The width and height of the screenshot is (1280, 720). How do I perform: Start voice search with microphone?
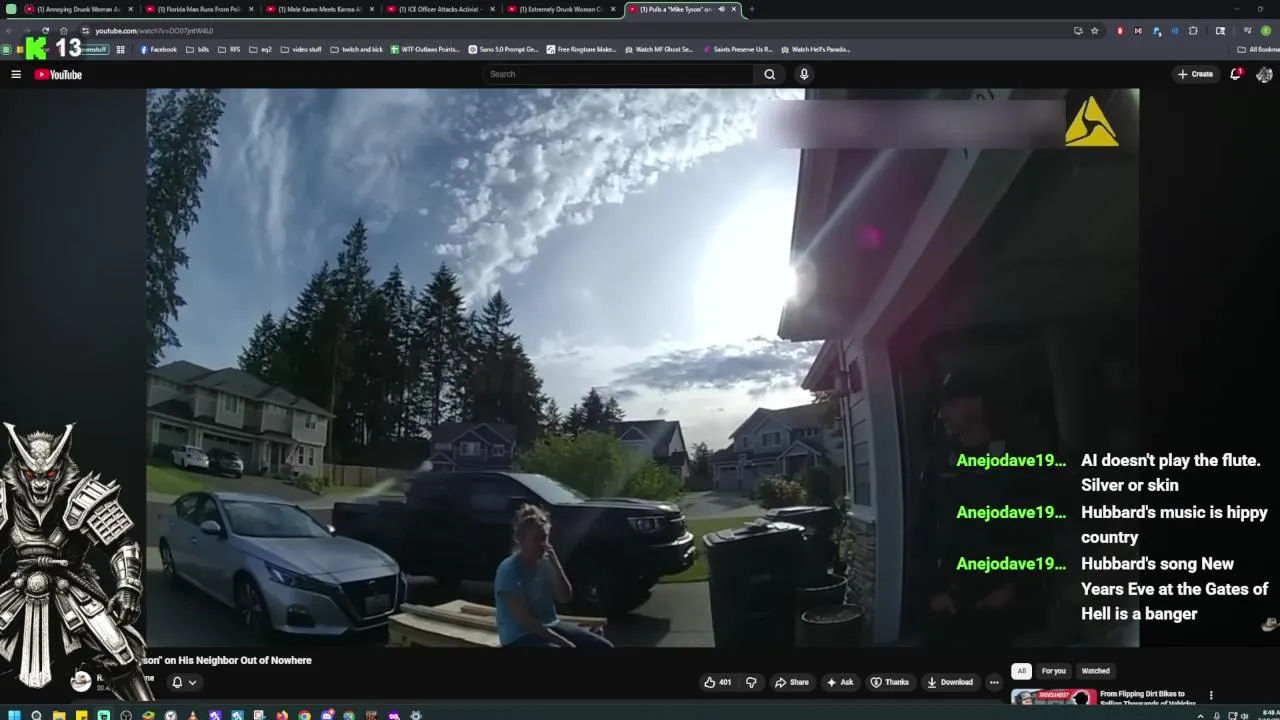[803, 74]
